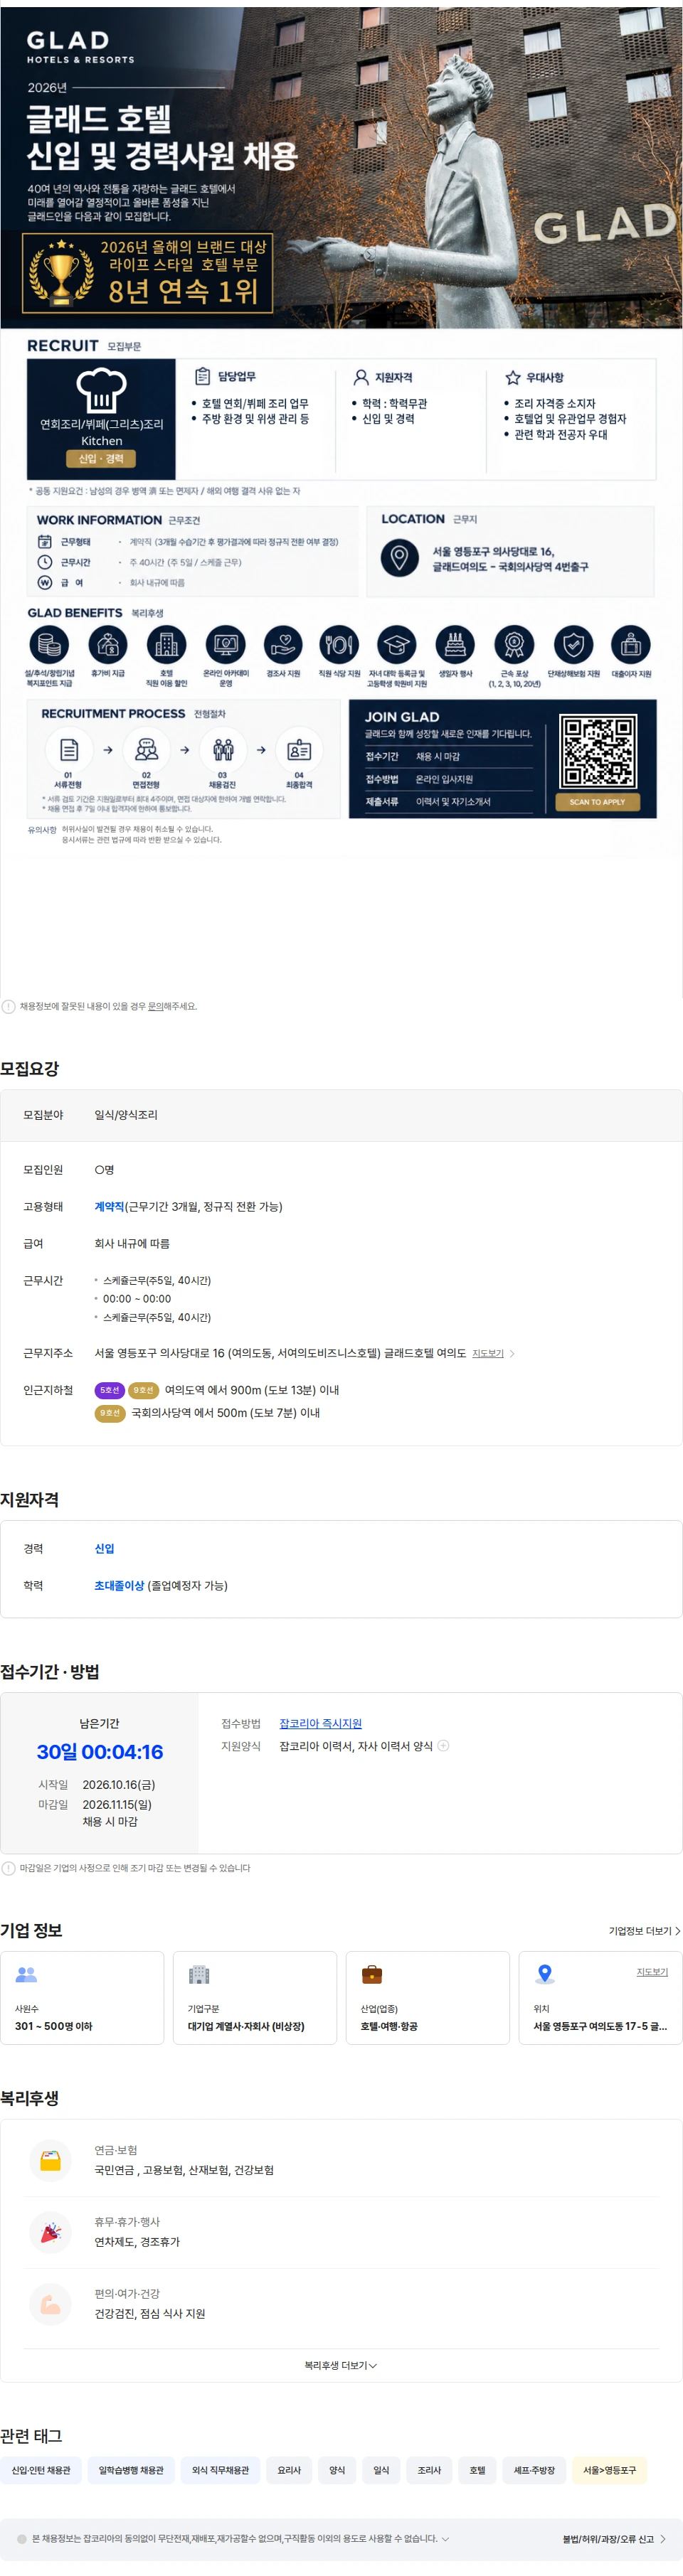The image size is (683, 2576).
Task: Select the 외식 직무채용관 tag
Action: tap(221, 2470)
